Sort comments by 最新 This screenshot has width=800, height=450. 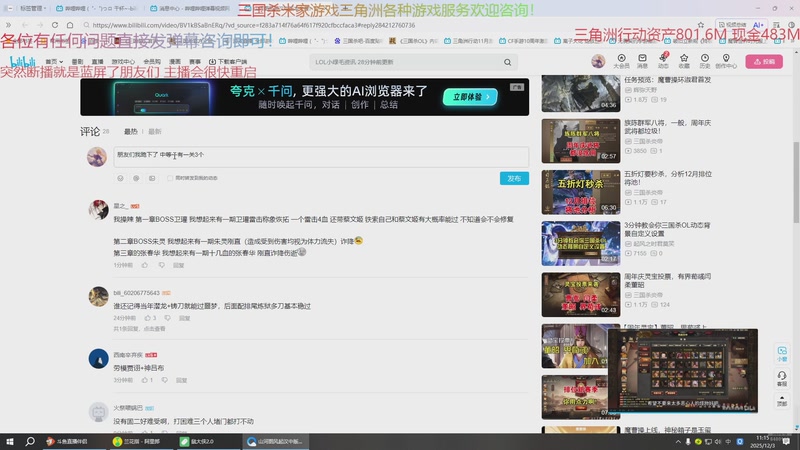click(x=155, y=132)
